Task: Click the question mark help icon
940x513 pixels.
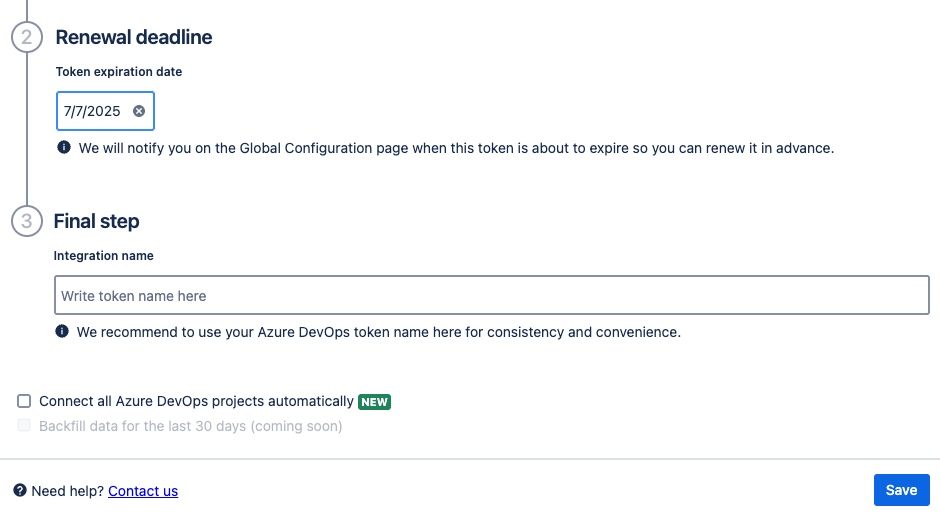Action: point(20,491)
